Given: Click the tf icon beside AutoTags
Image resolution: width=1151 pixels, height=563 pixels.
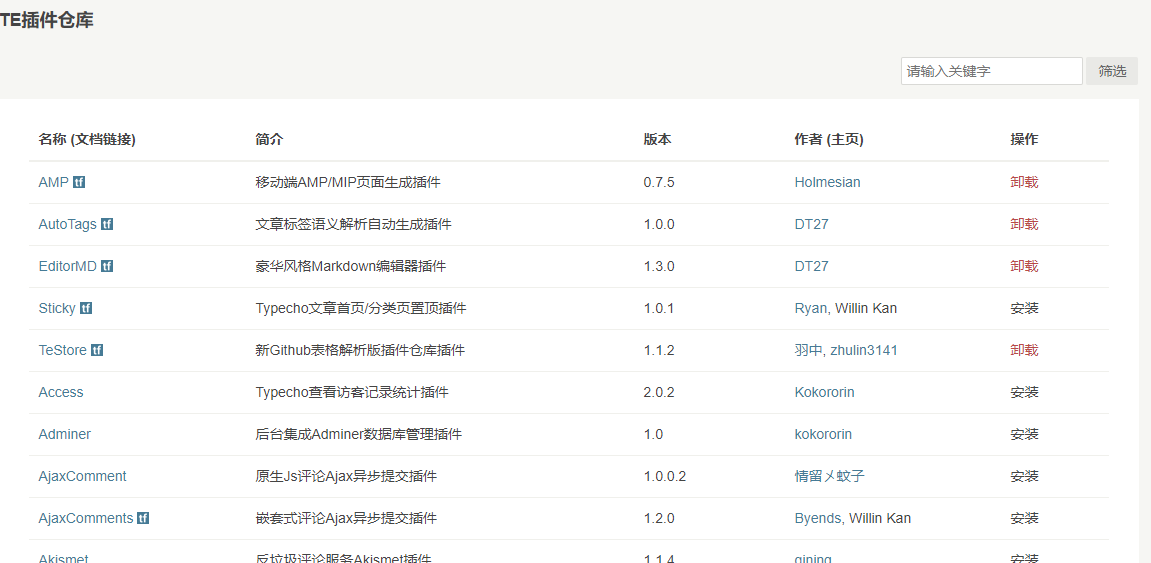Looking at the screenshot, I should 107,225.
